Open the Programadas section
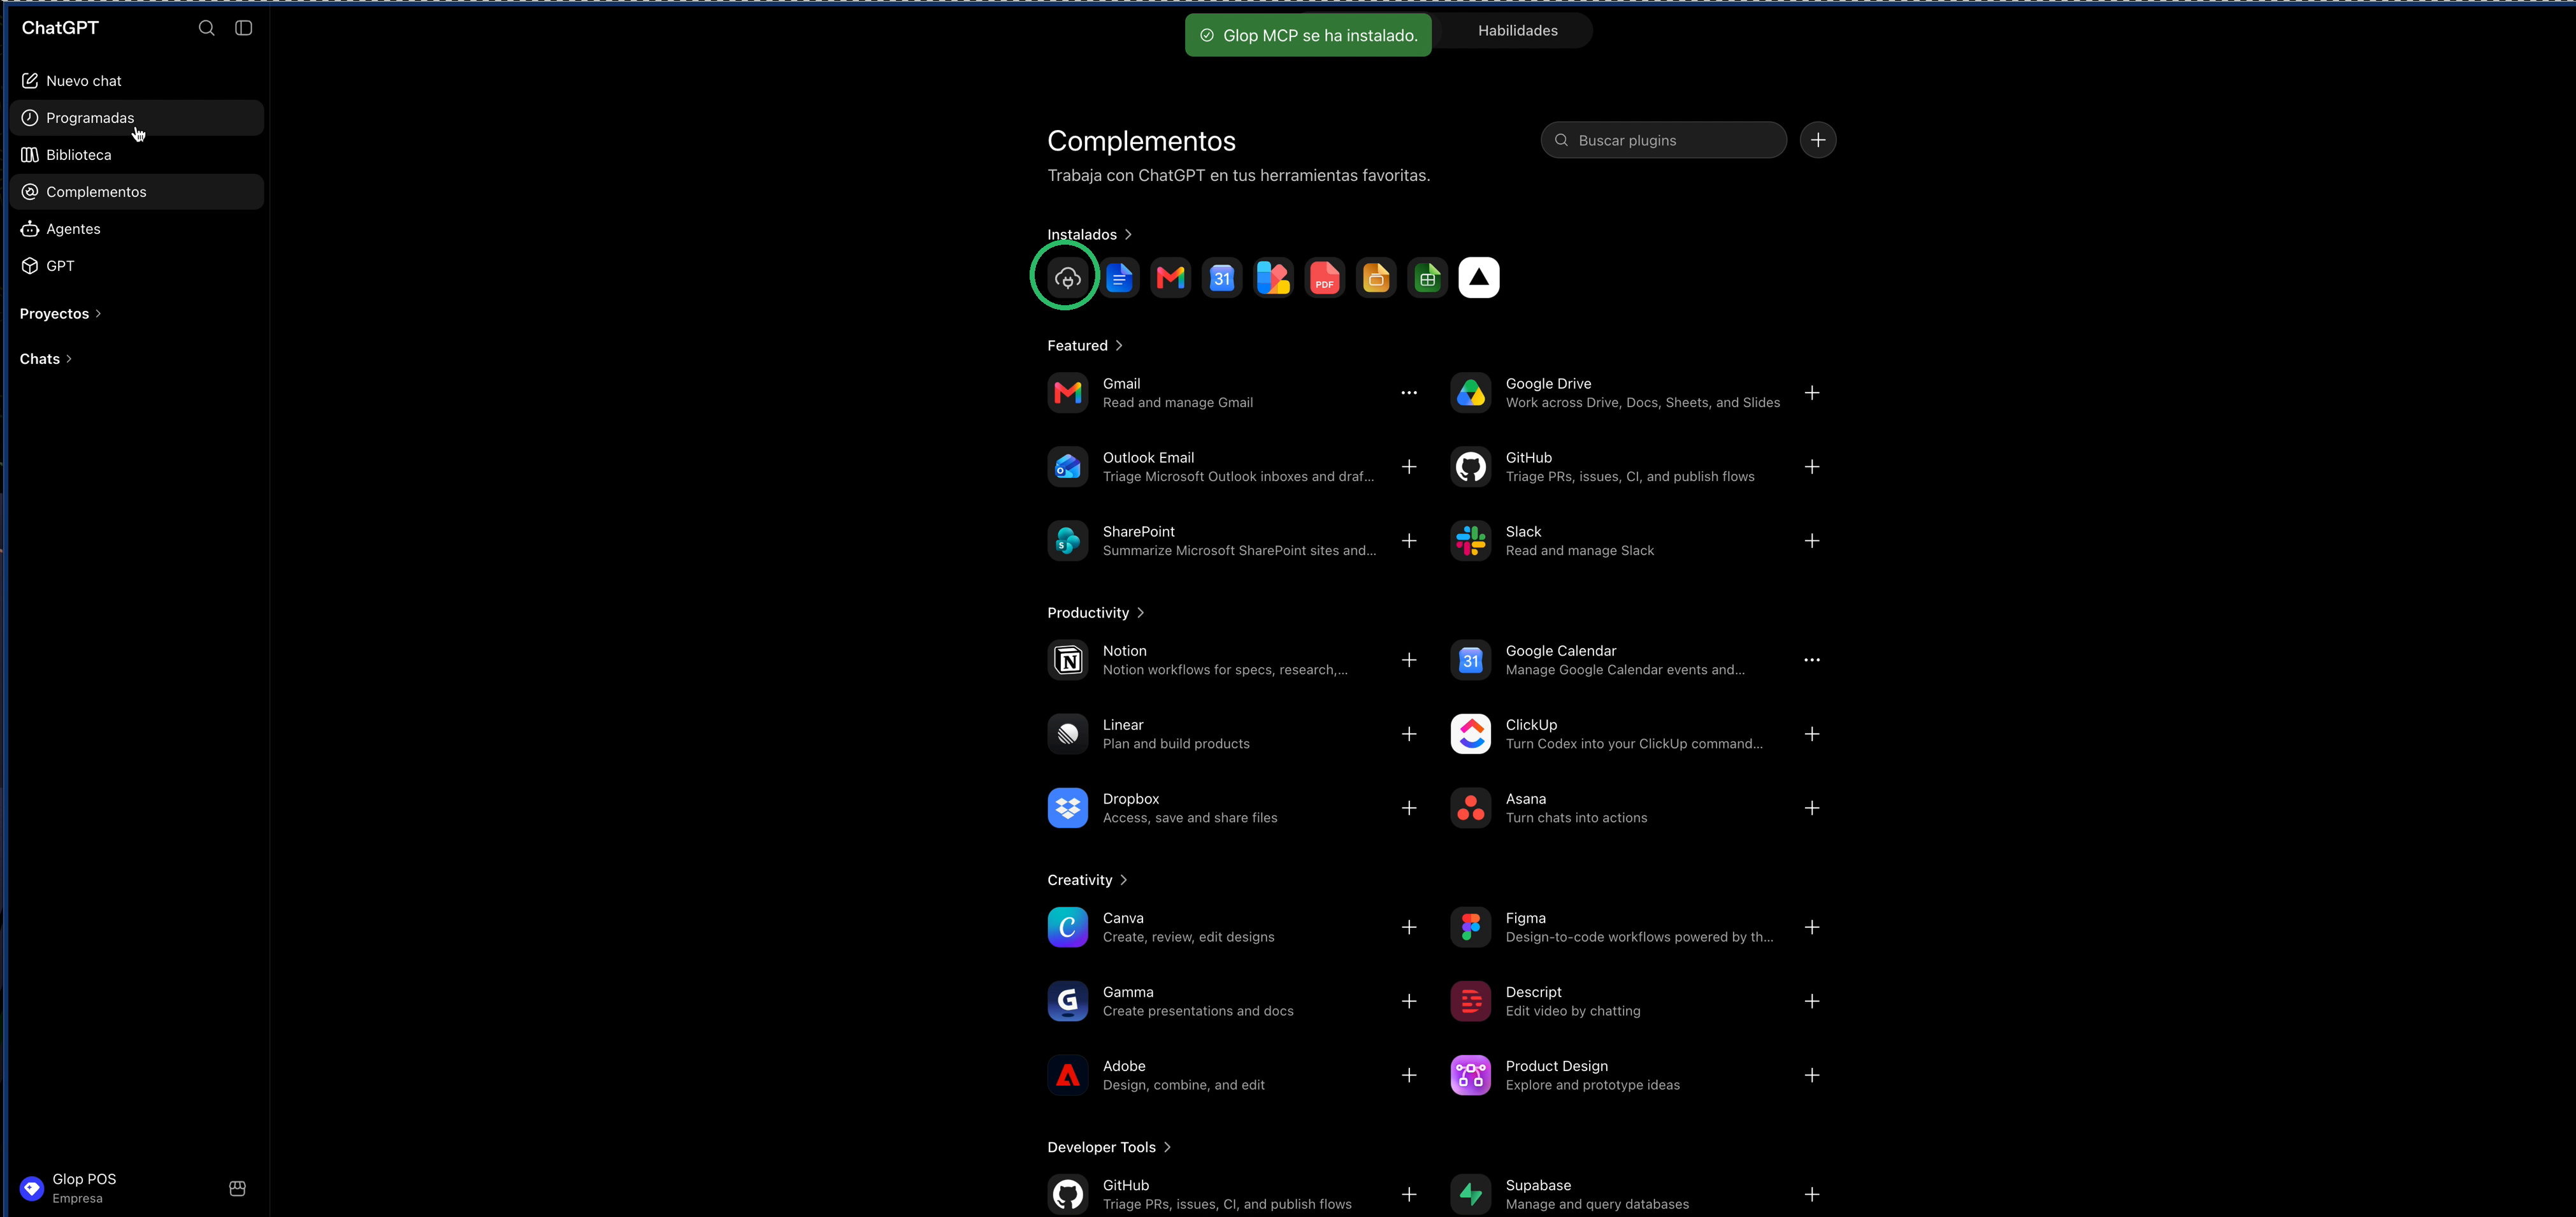Image resolution: width=2576 pixels, height=1217 pixels. 137,118
